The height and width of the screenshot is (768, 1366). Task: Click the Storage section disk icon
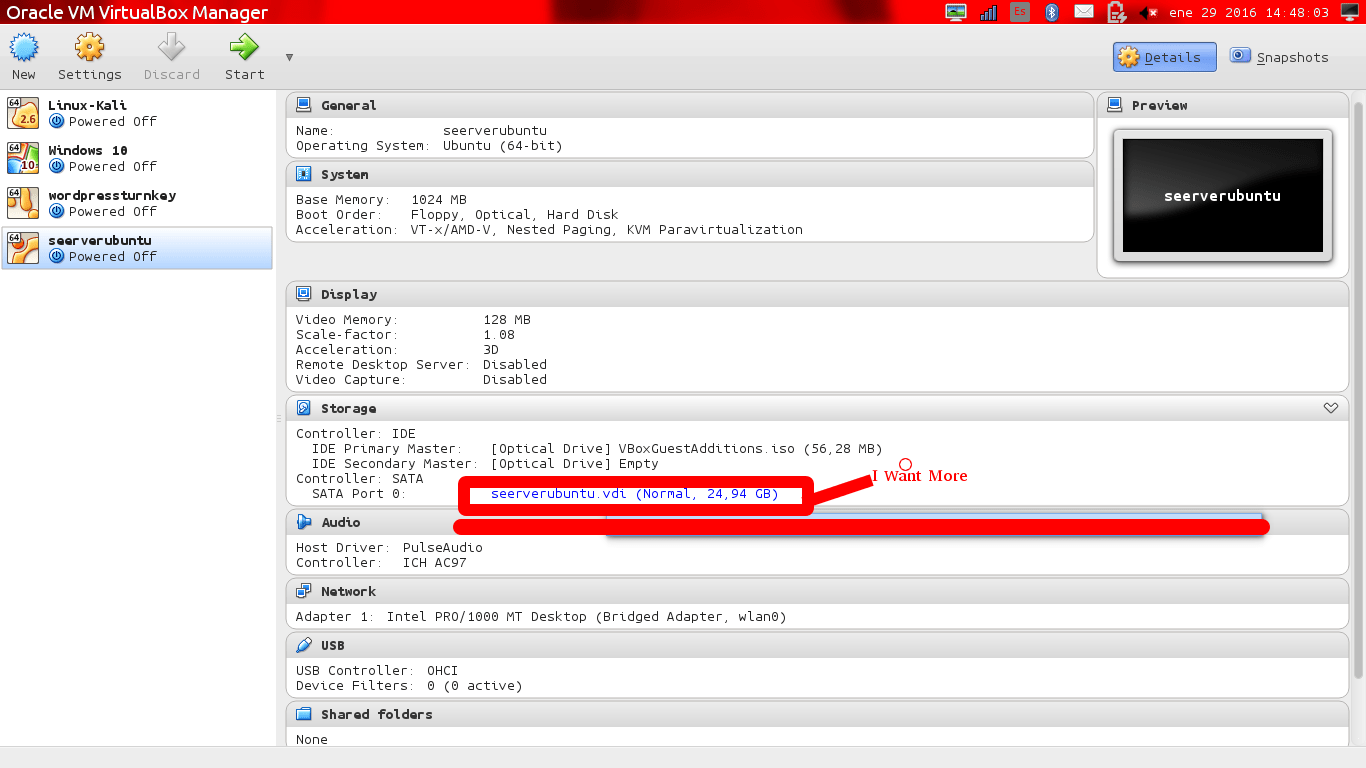[x=303, y=407]
